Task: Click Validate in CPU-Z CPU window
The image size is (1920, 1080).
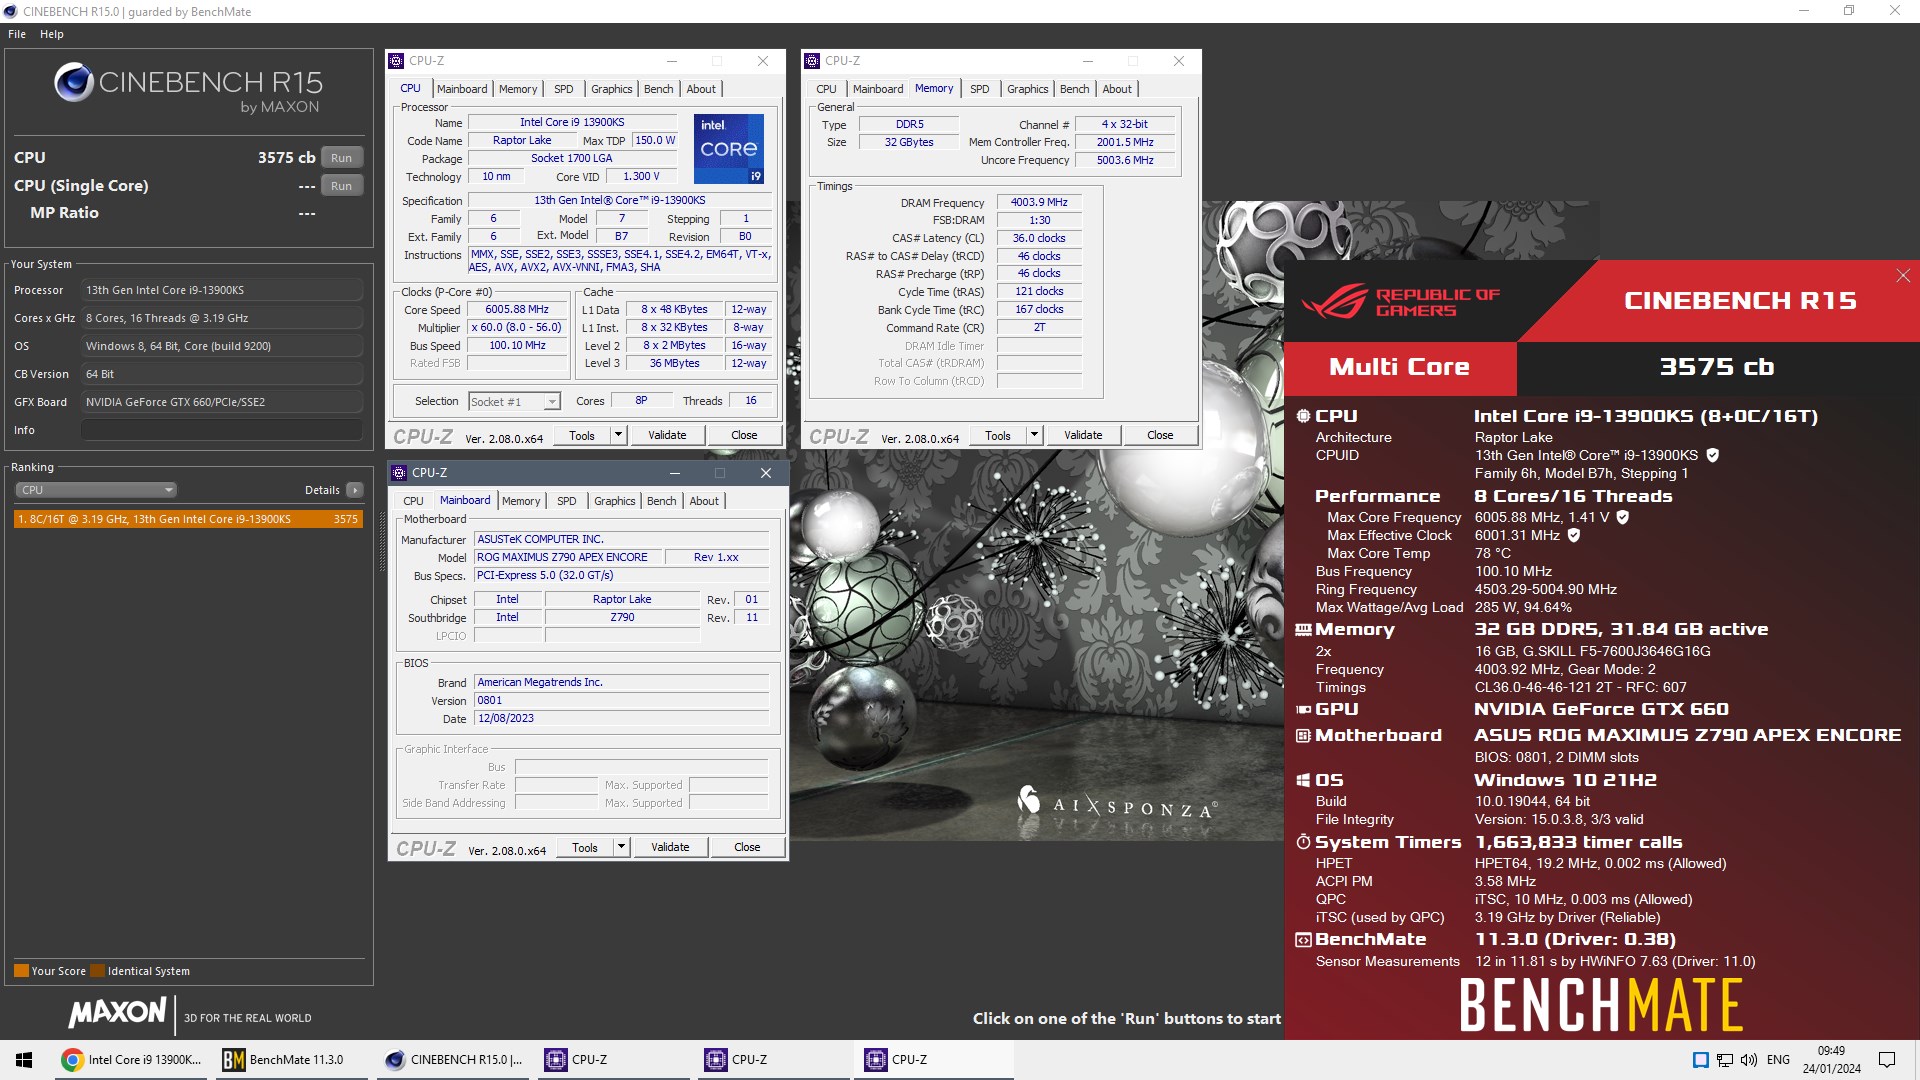Action: coord(667,435)
